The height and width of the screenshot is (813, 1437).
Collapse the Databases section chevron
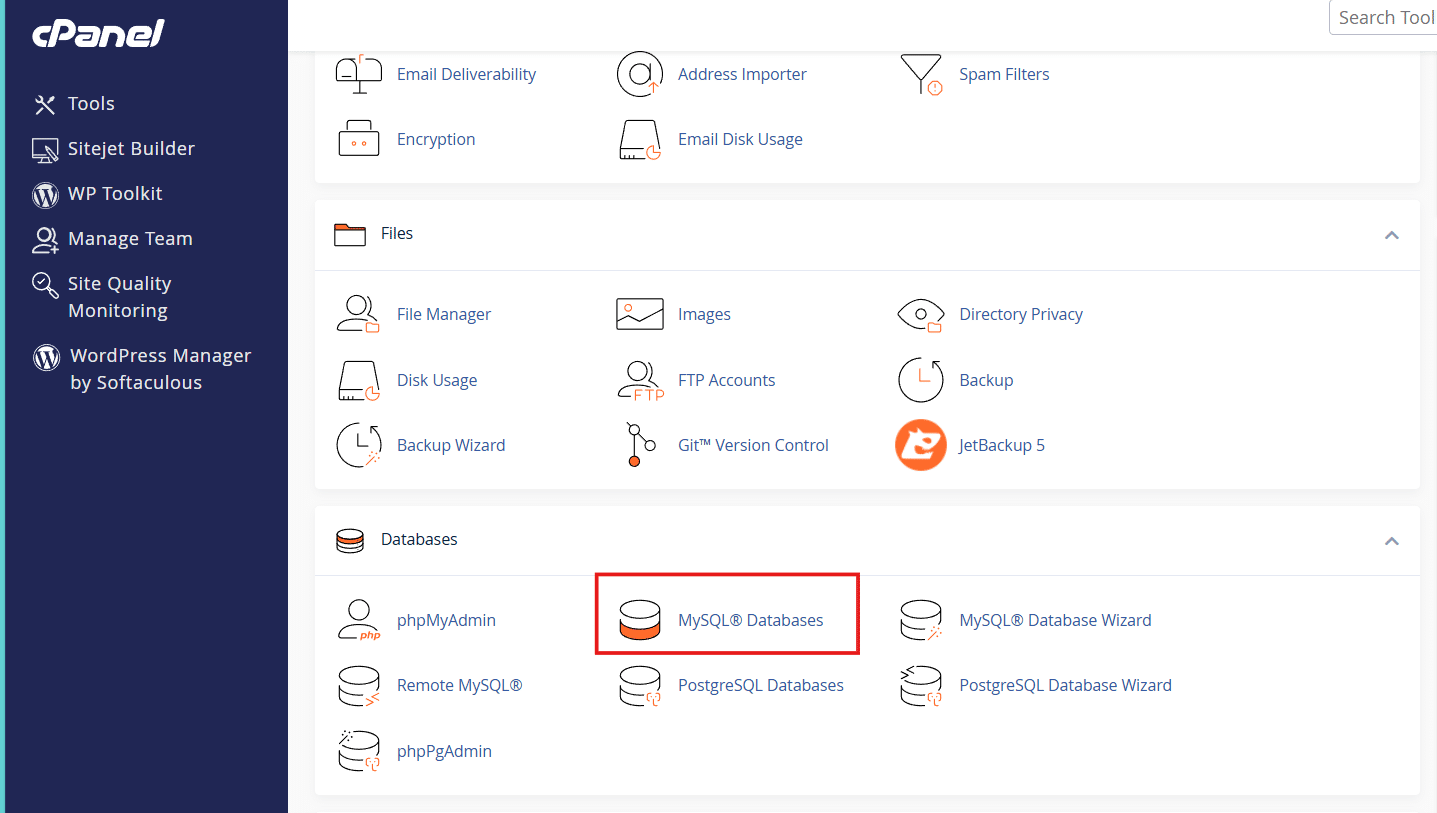click(1391, 541)
